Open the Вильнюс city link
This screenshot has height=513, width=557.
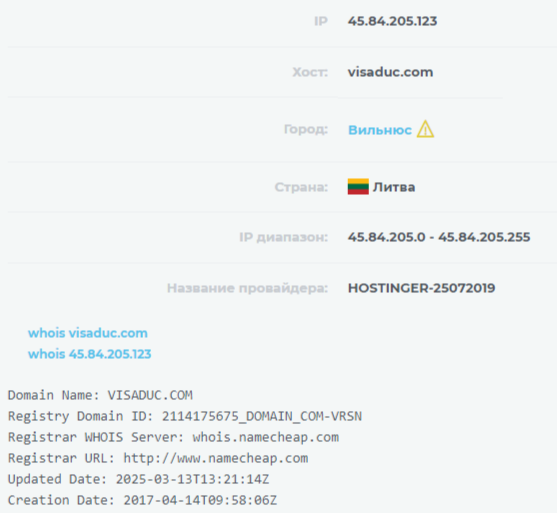pyautogui.click(x=380, y=130)
